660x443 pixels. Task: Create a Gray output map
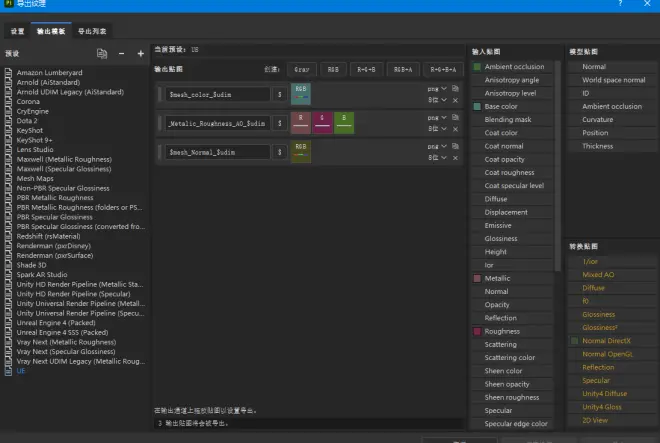tap(301, 69)
